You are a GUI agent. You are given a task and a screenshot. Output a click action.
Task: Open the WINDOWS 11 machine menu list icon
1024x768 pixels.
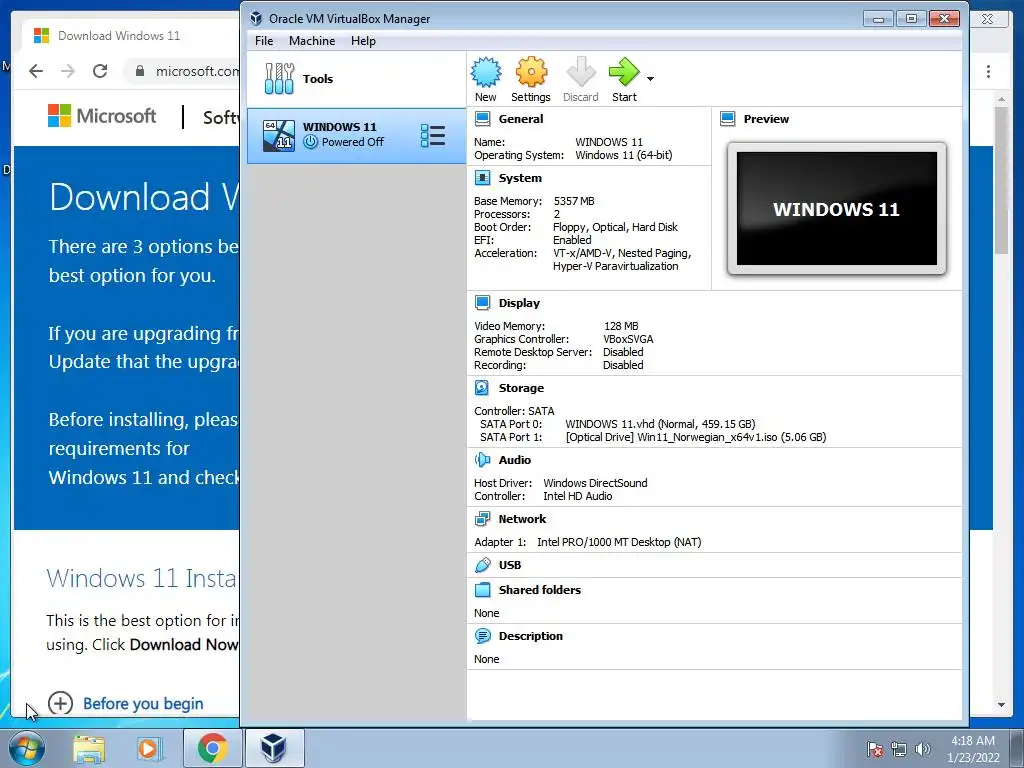433,135
